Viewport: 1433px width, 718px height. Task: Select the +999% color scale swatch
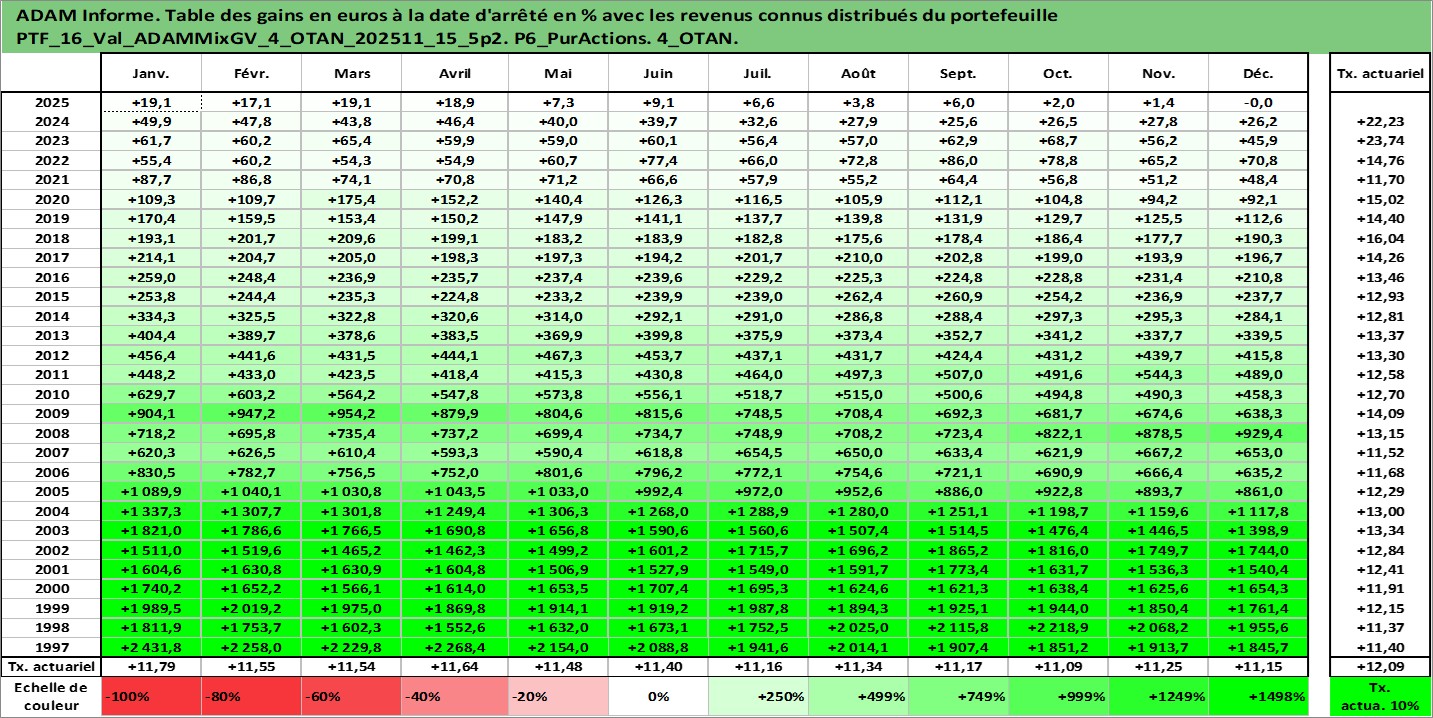(1058, 696)
